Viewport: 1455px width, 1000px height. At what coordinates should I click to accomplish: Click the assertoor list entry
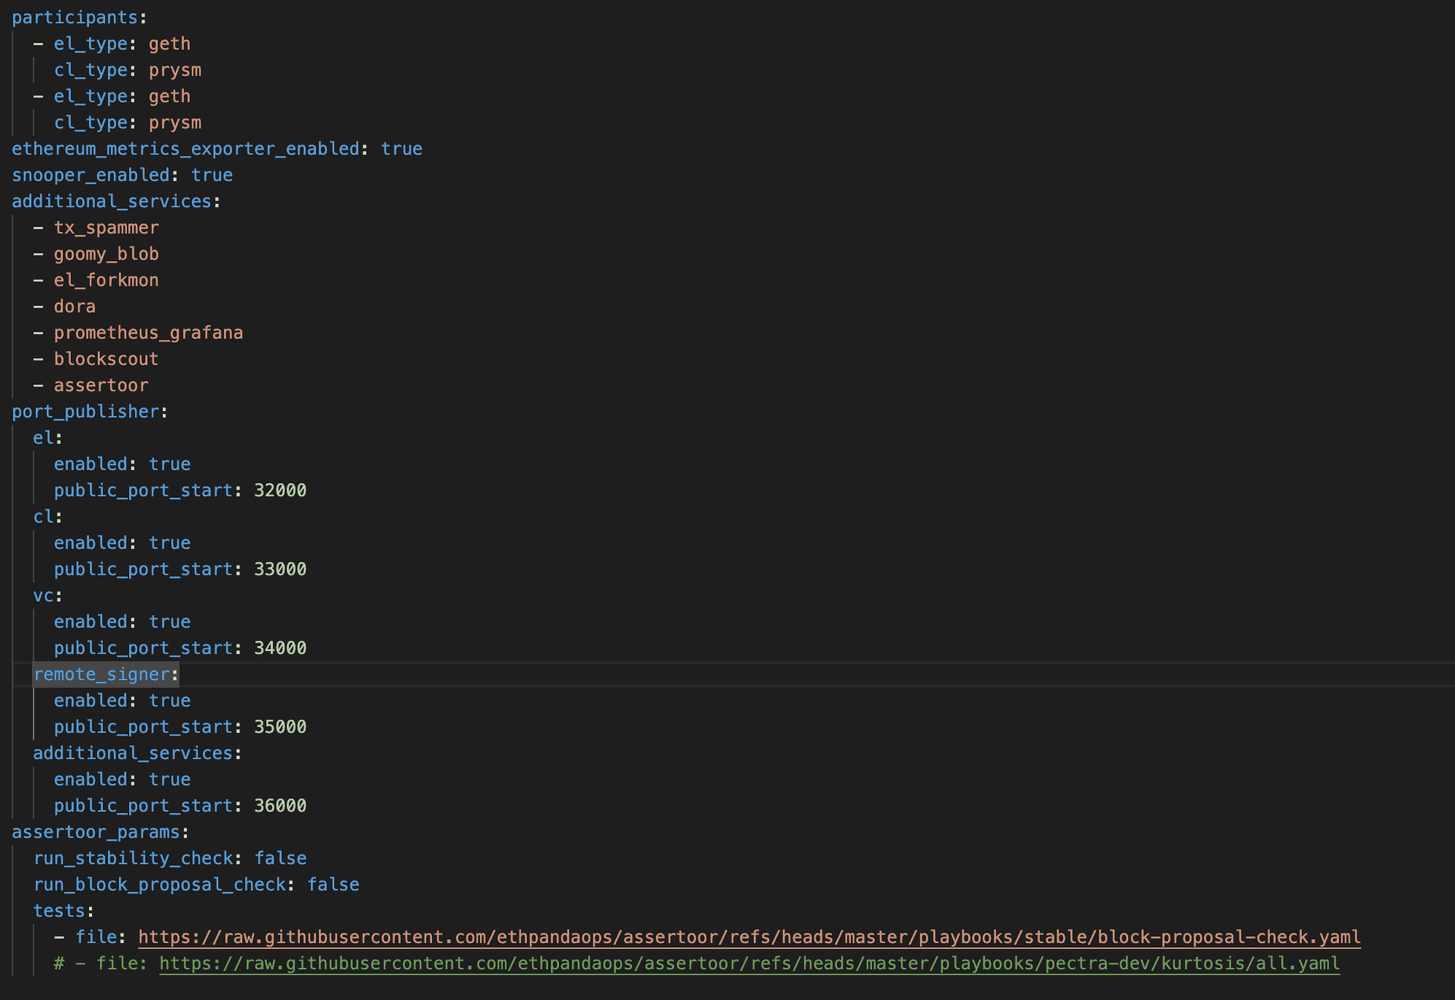tap(101, 385)
